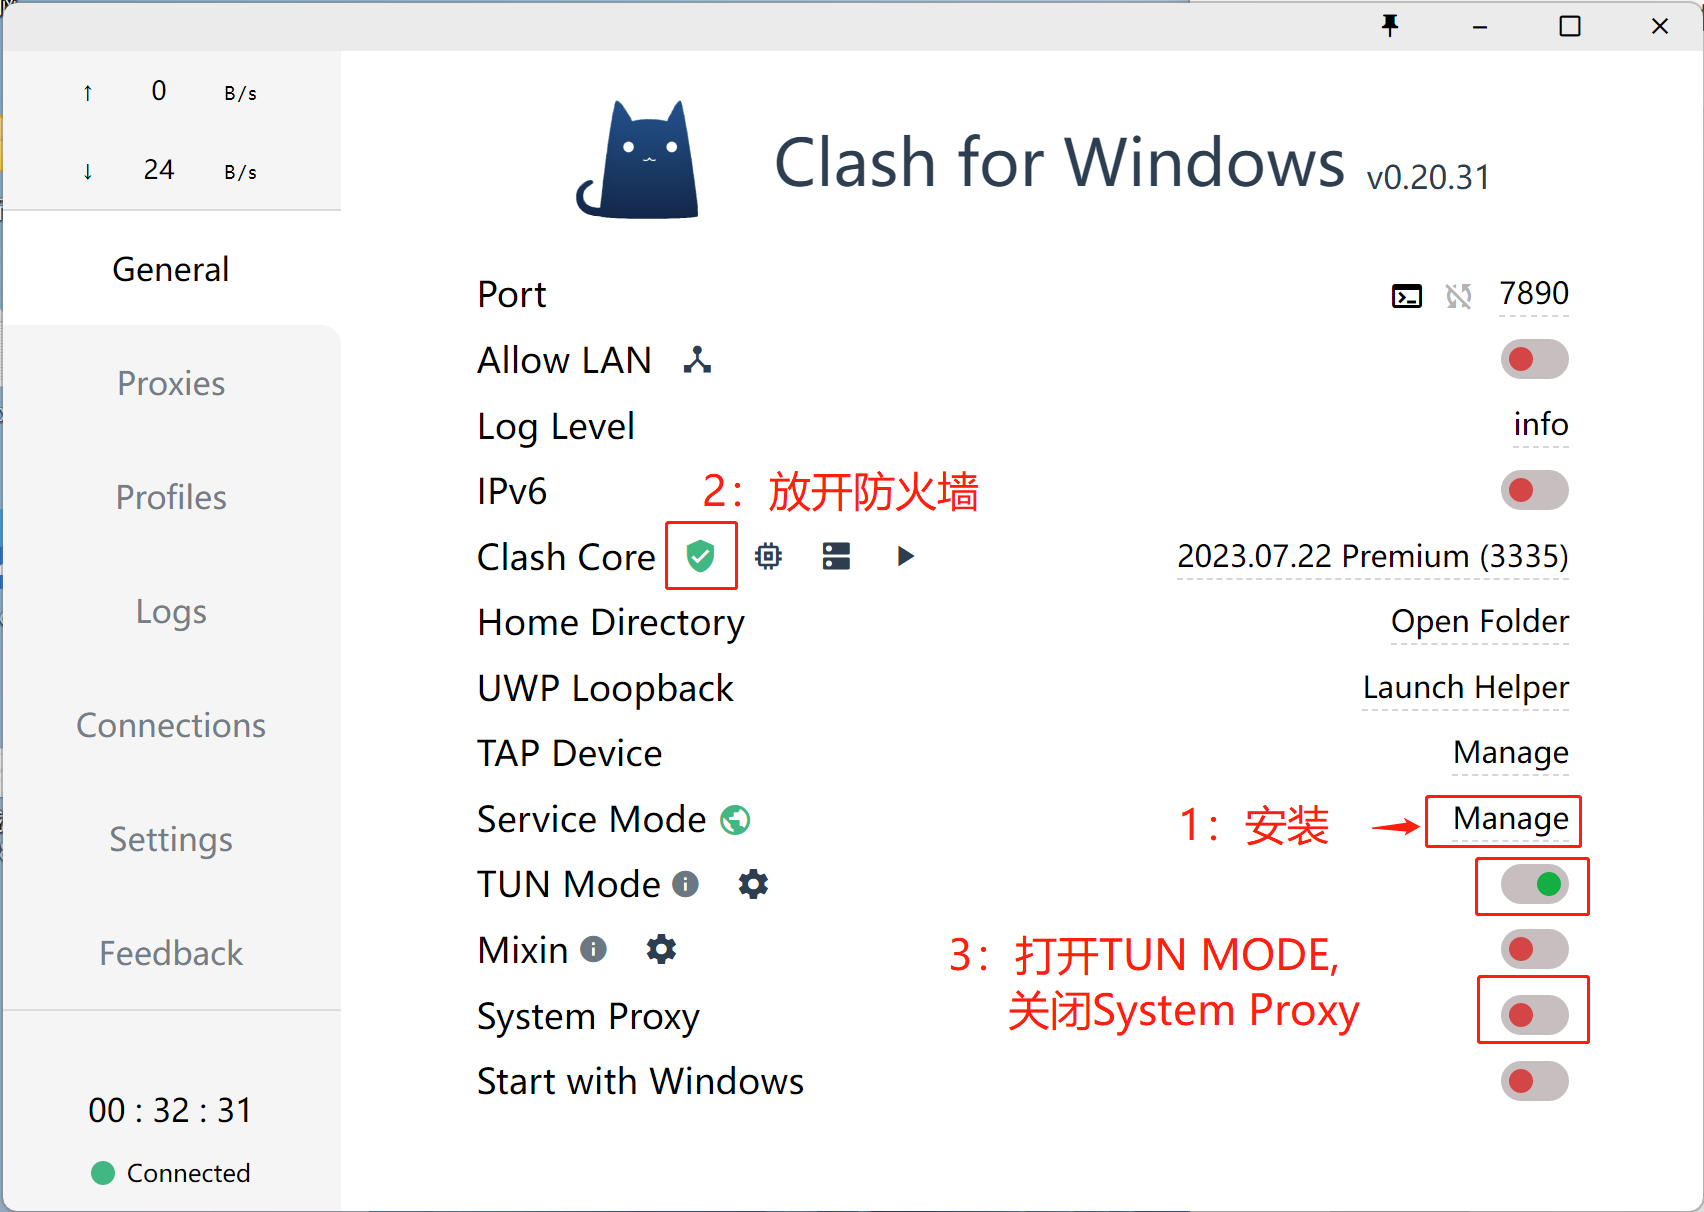
Task: Click the Service Mode label
Action: click(x=592, y=819)
